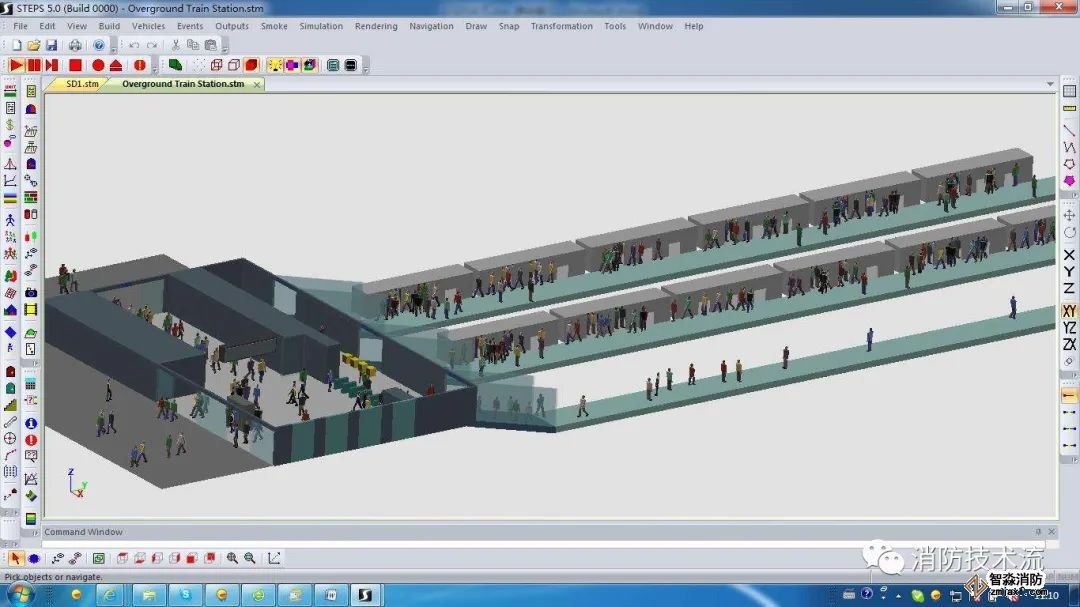
Task: Click the scissors cut icon
Action: (x=176, y=45)
